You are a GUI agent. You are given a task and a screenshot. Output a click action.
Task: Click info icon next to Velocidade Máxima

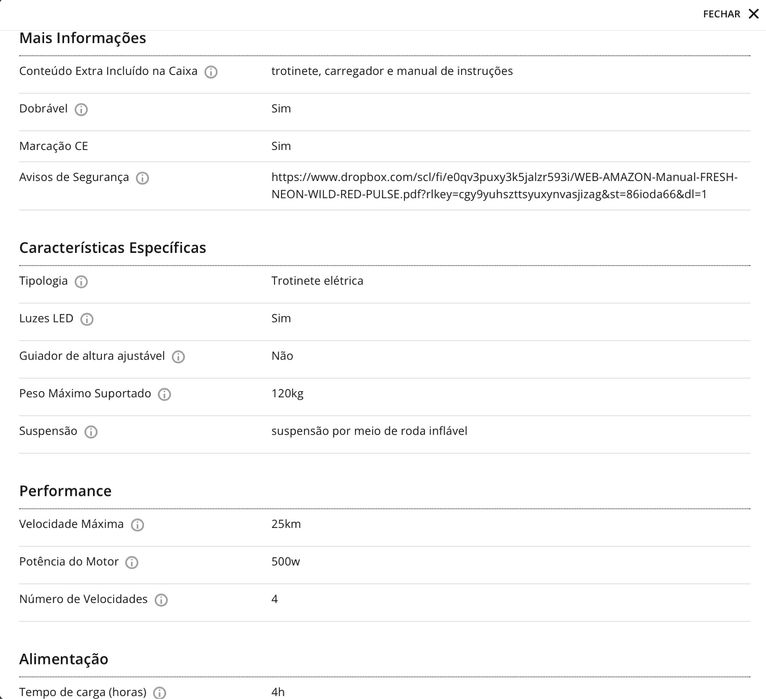(x=137, y=525)
